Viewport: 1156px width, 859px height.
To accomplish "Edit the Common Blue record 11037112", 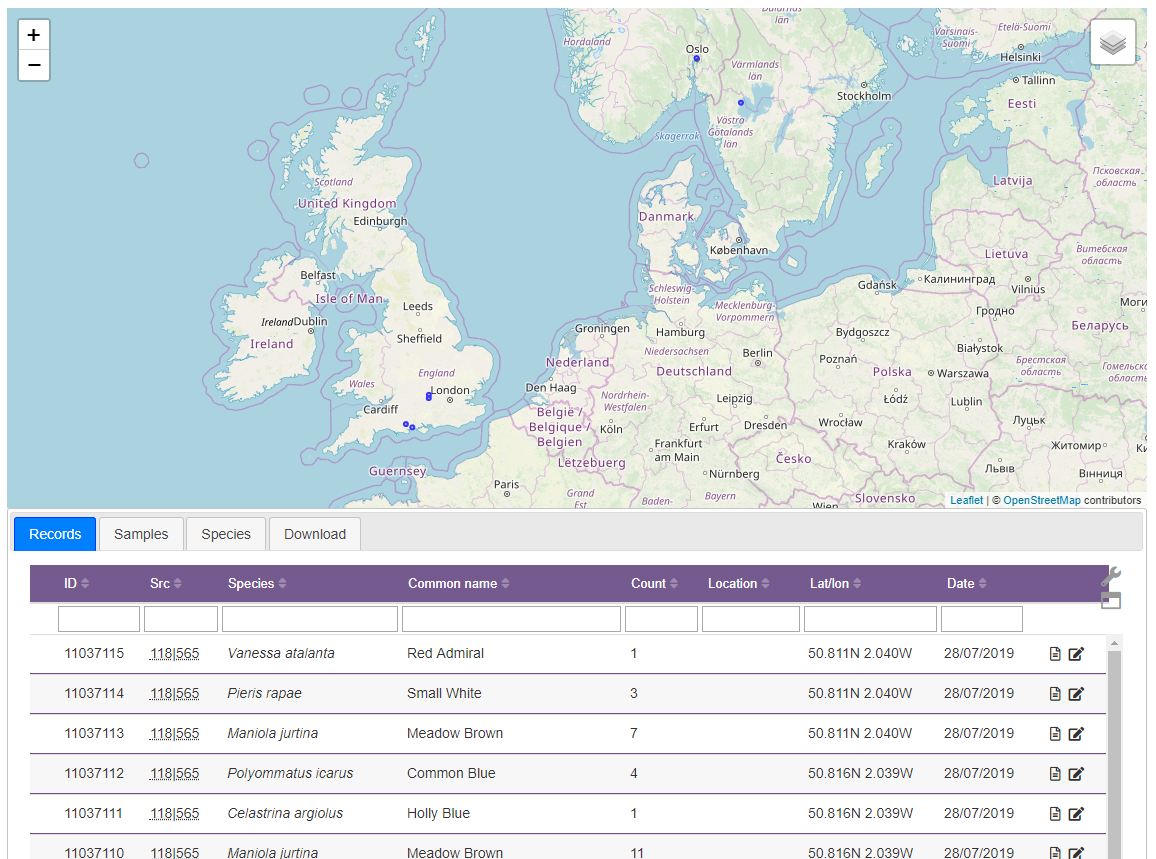I will (1076, 773).
